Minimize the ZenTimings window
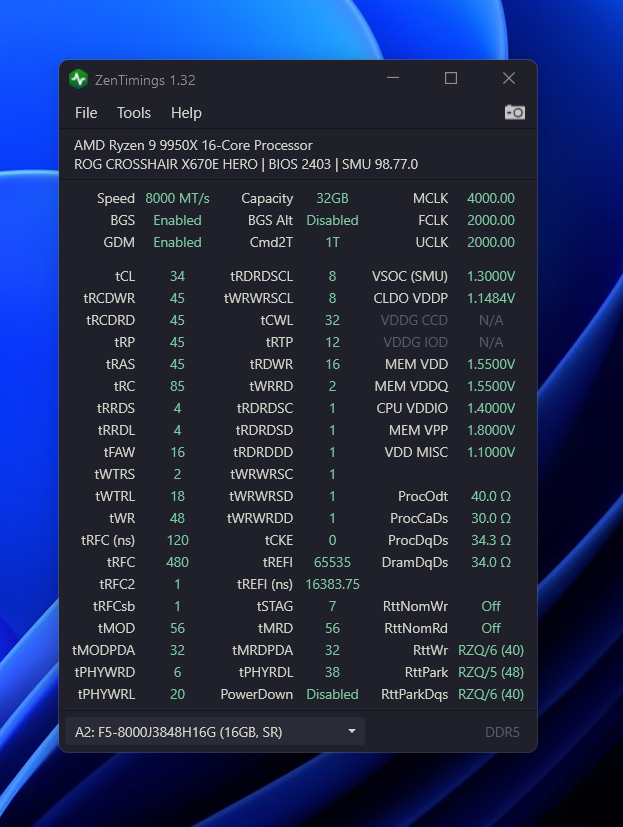This screenshot has height=827, width=623. [393, 79]
